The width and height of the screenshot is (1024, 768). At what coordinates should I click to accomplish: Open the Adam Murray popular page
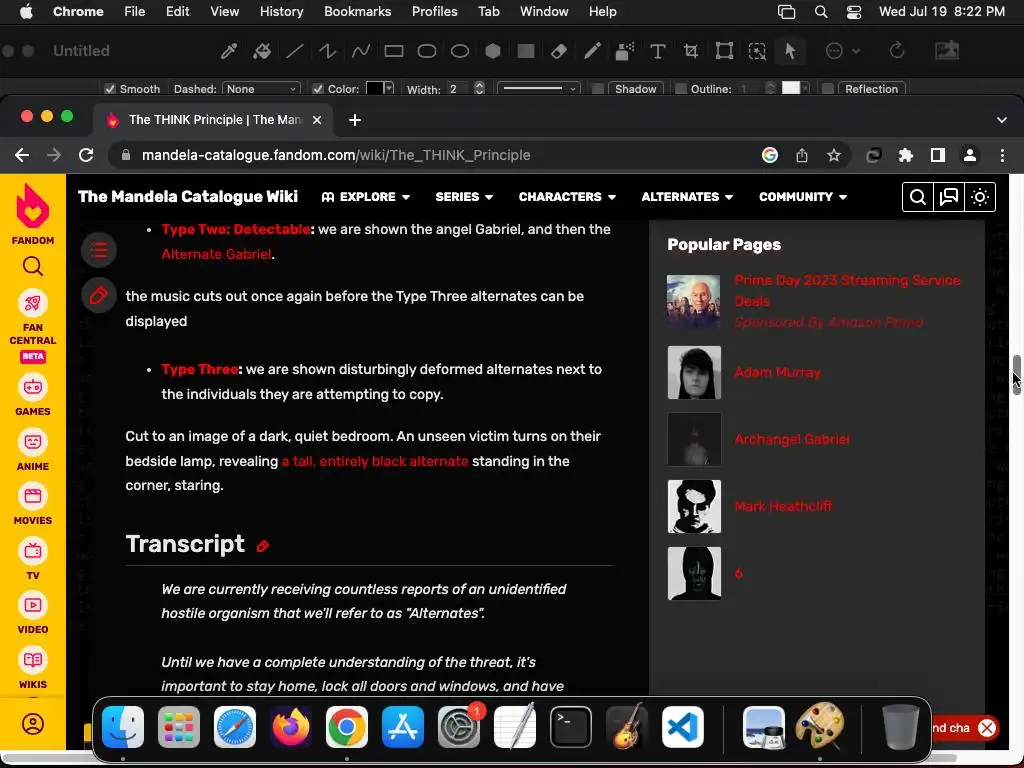coord(777,372)
